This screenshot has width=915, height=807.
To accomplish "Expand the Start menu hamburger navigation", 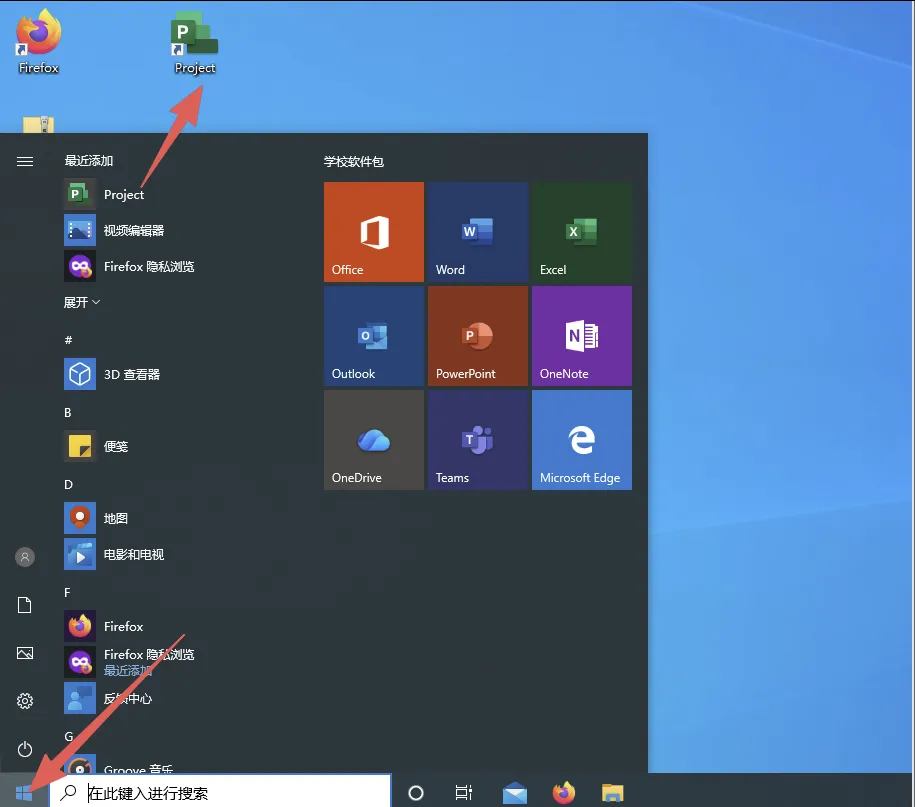I will click(25, 161).
